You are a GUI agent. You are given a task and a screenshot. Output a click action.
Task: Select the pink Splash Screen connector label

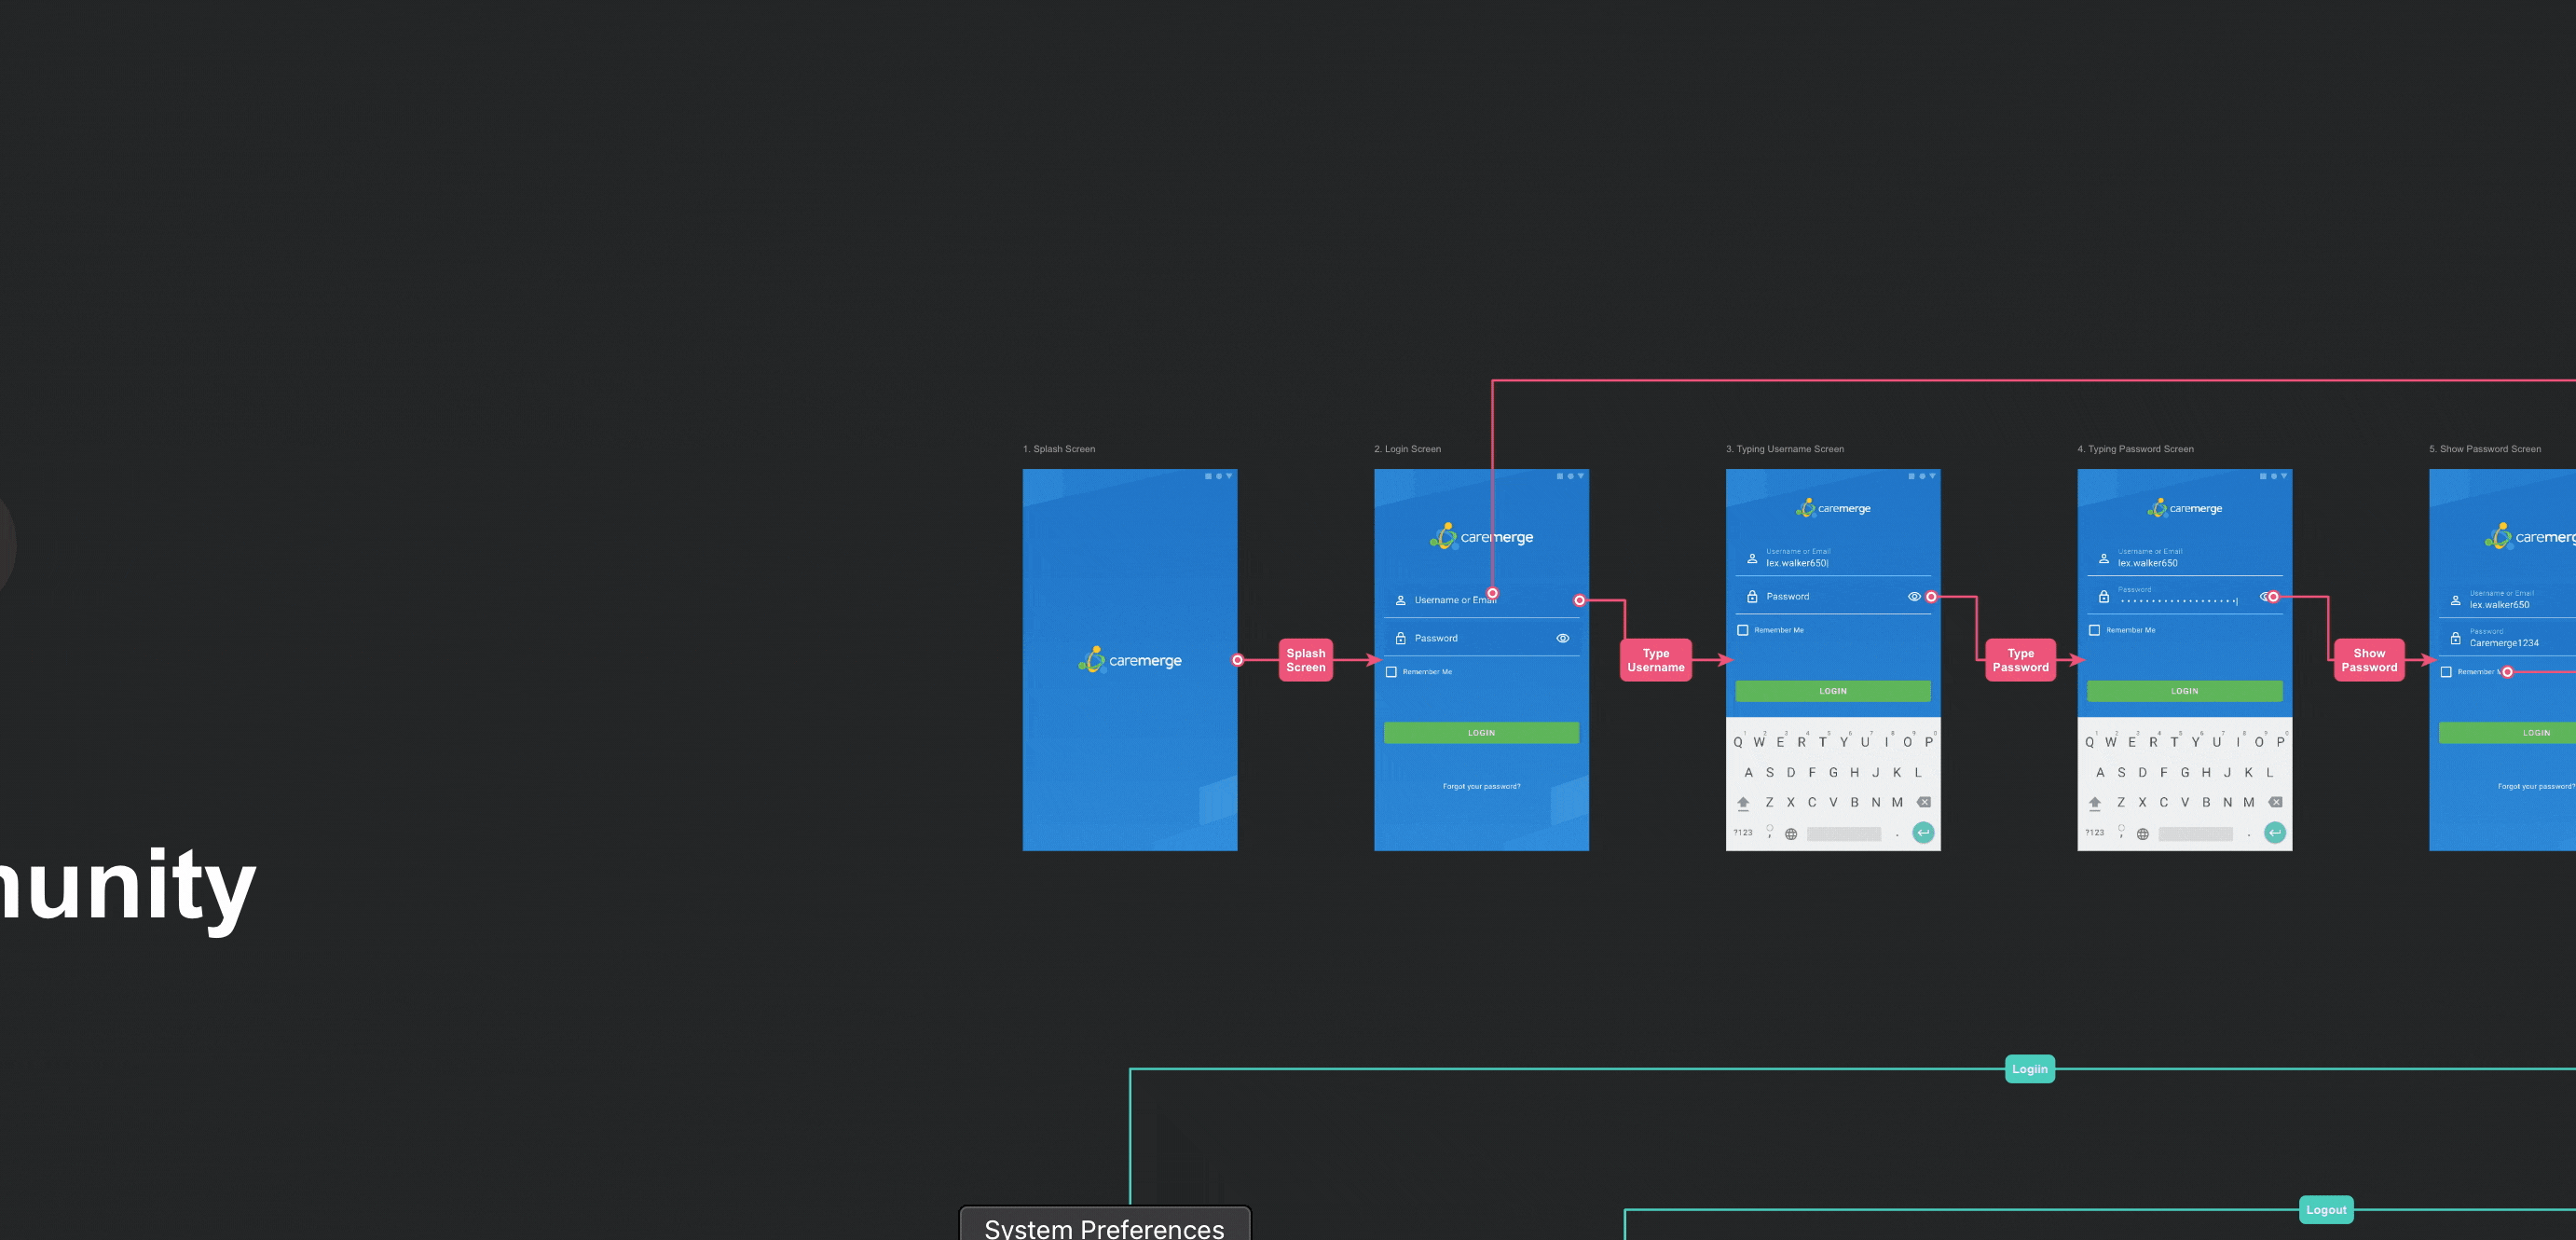pos(1306,660)
